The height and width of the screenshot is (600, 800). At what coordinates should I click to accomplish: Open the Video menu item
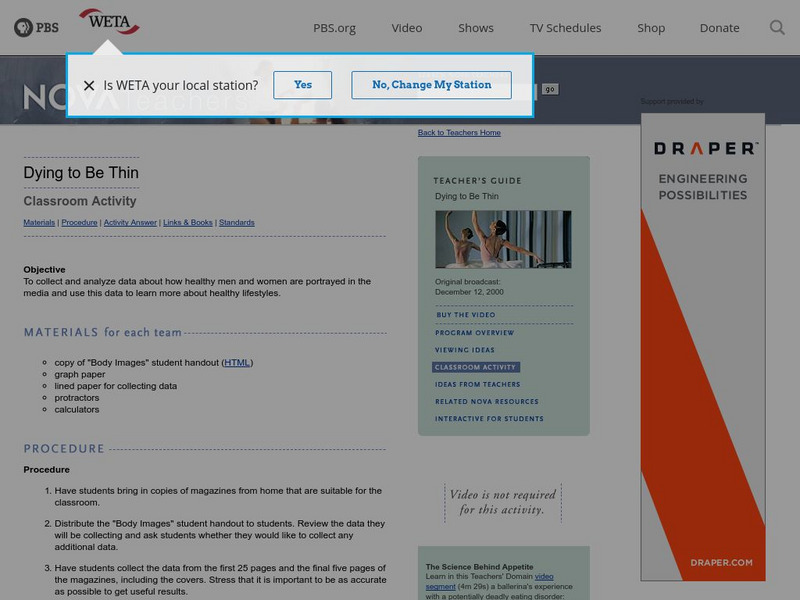(x=407, y=28)
